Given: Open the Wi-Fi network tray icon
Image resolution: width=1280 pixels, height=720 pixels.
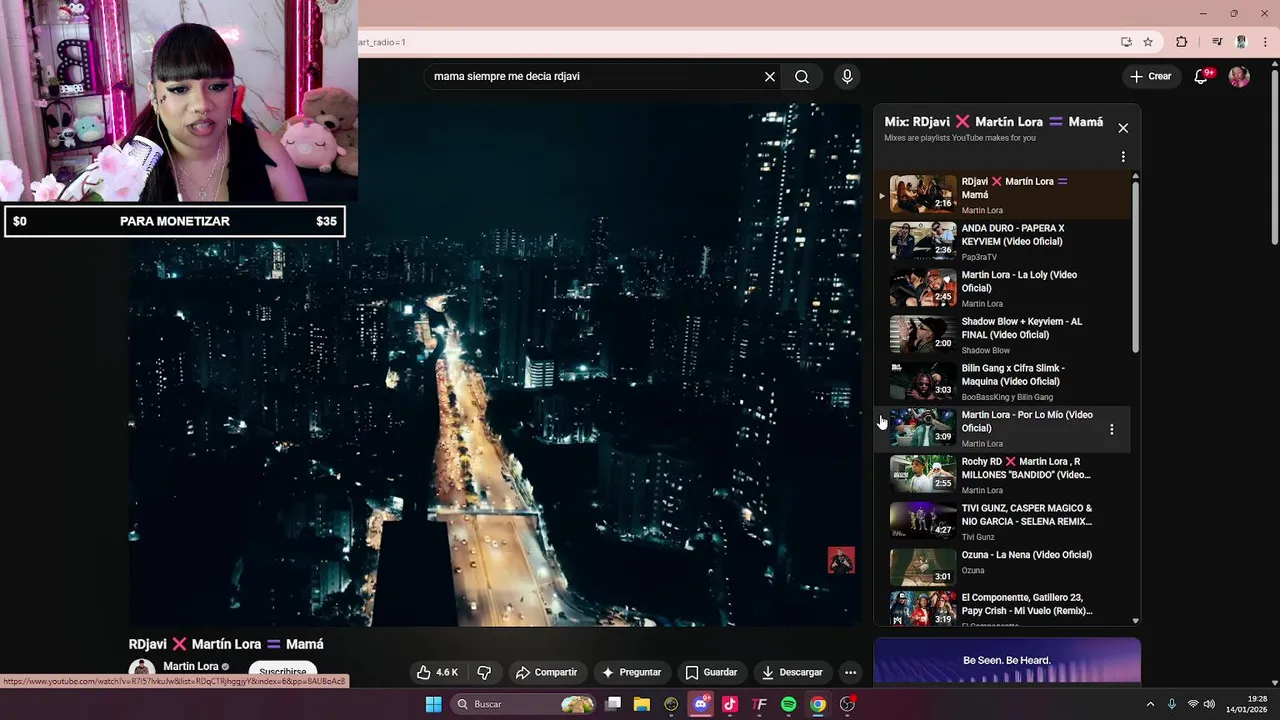Looking at the screenshot, I should click(x=1193, y=704).
